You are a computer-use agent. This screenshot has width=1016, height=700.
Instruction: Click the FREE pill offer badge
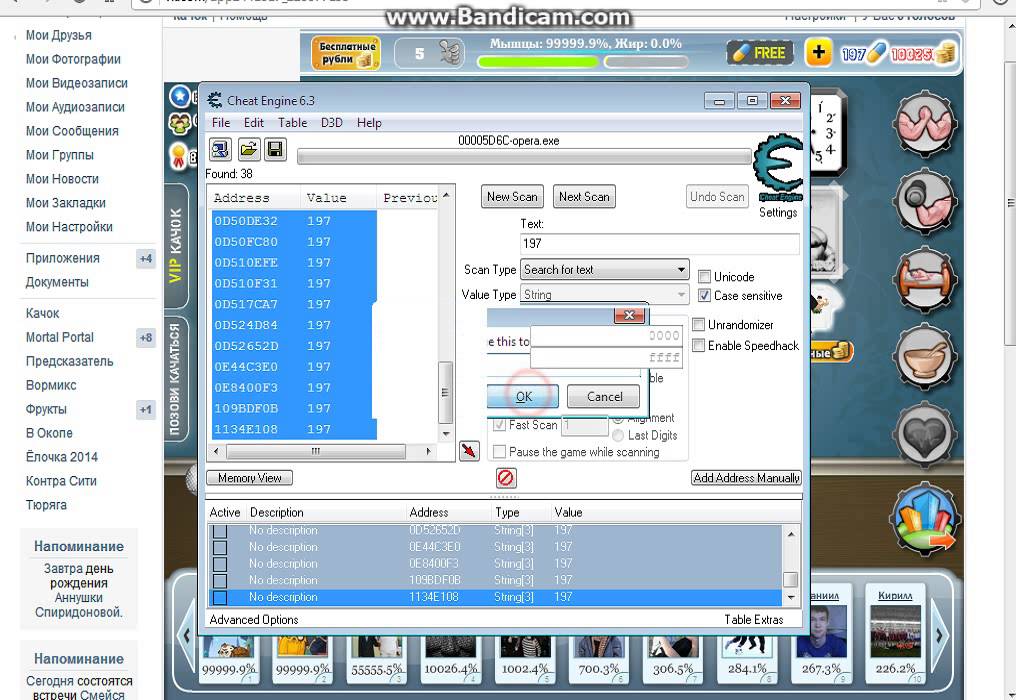761,53
